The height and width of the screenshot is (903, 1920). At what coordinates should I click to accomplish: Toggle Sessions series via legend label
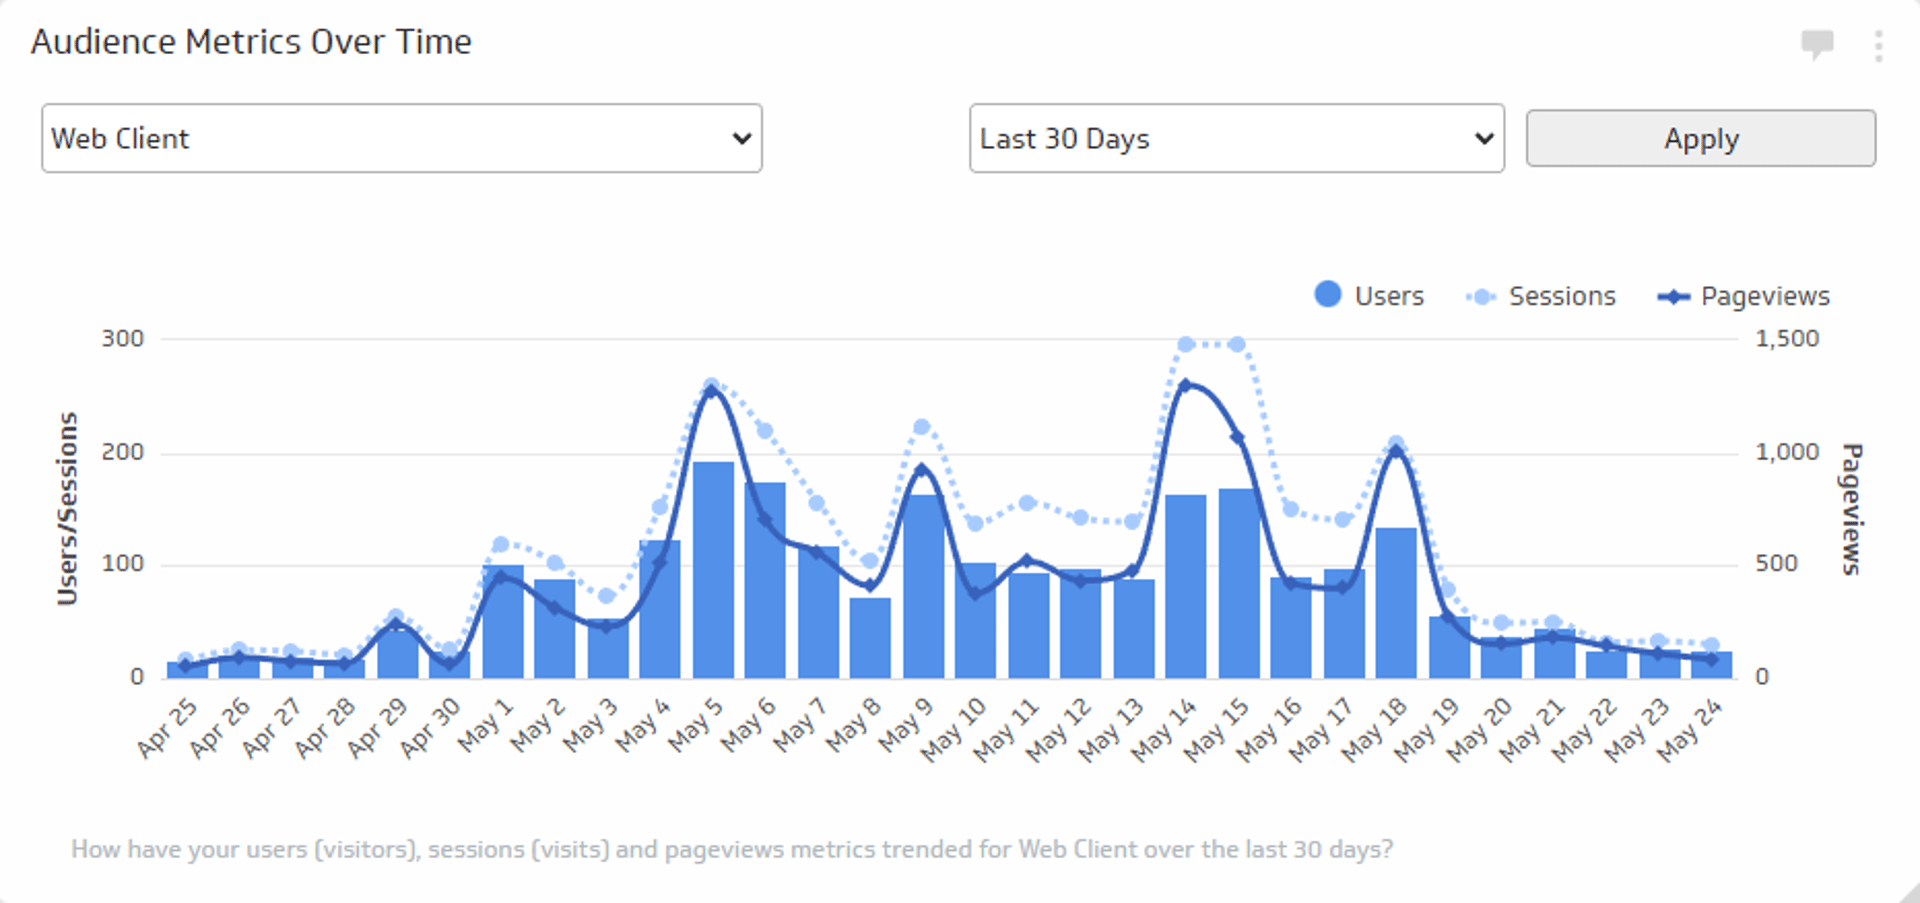click(1561, 297)
